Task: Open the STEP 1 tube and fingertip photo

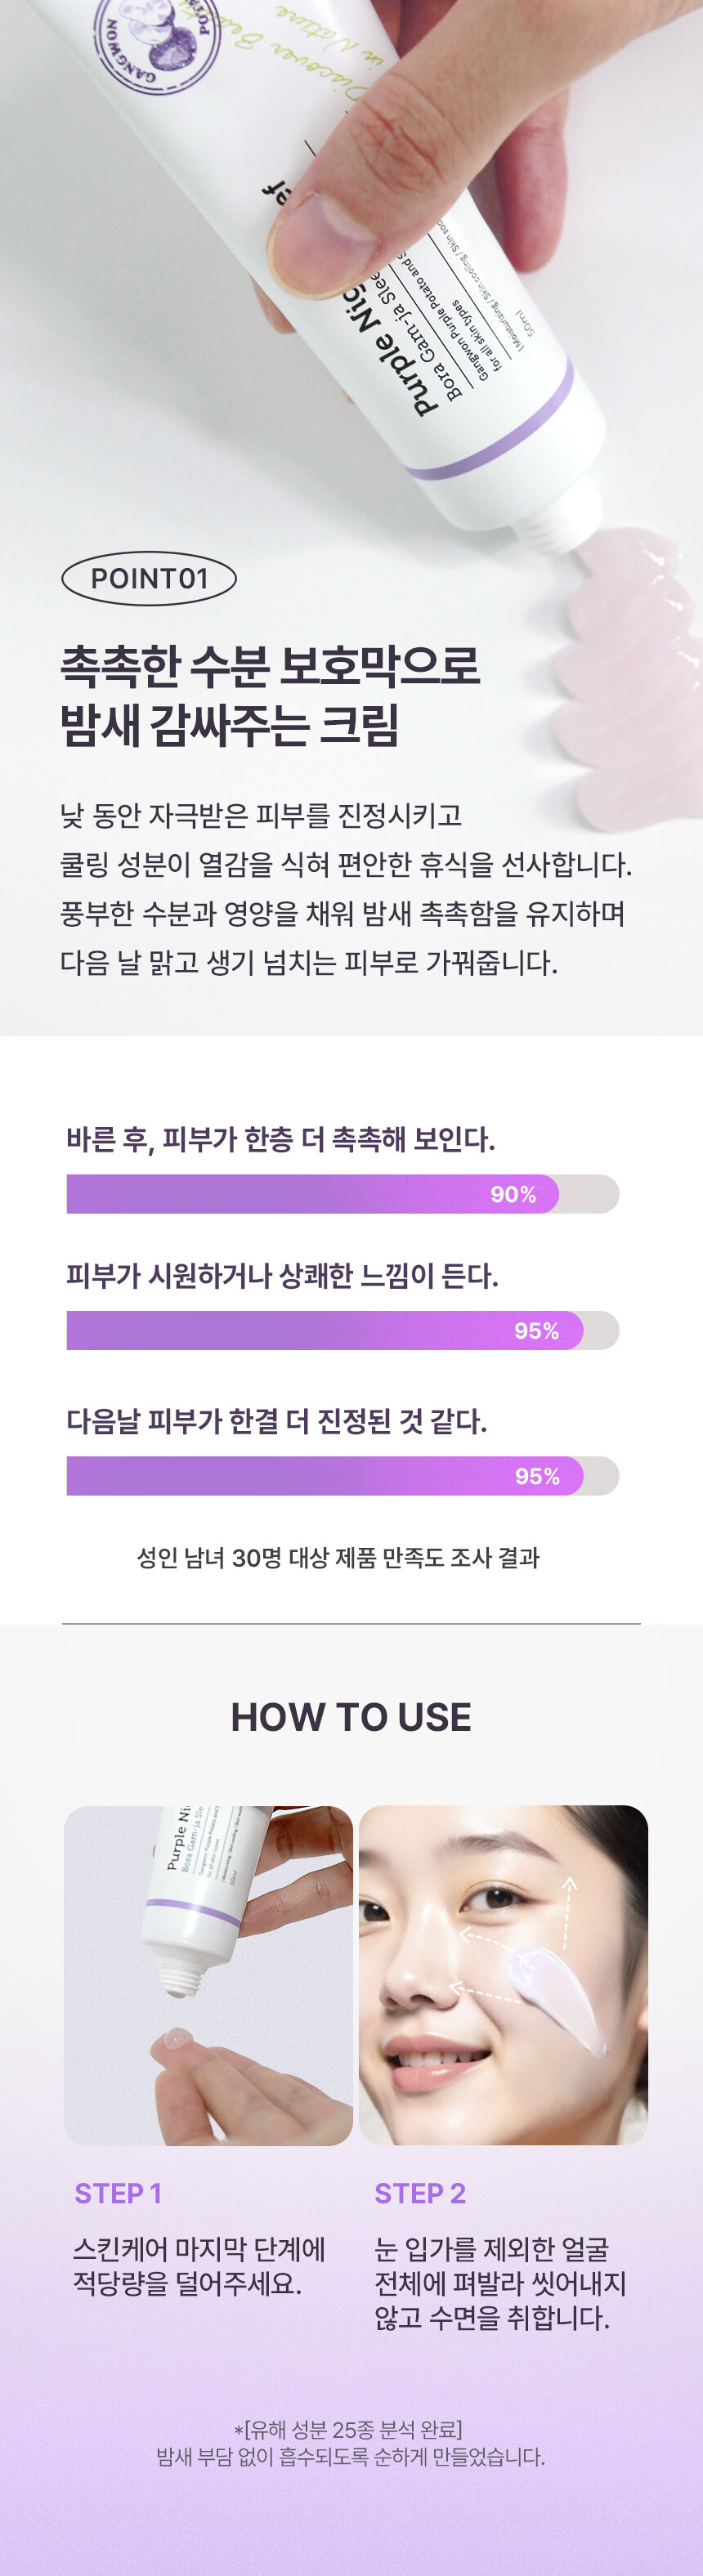Action: 208,1974
